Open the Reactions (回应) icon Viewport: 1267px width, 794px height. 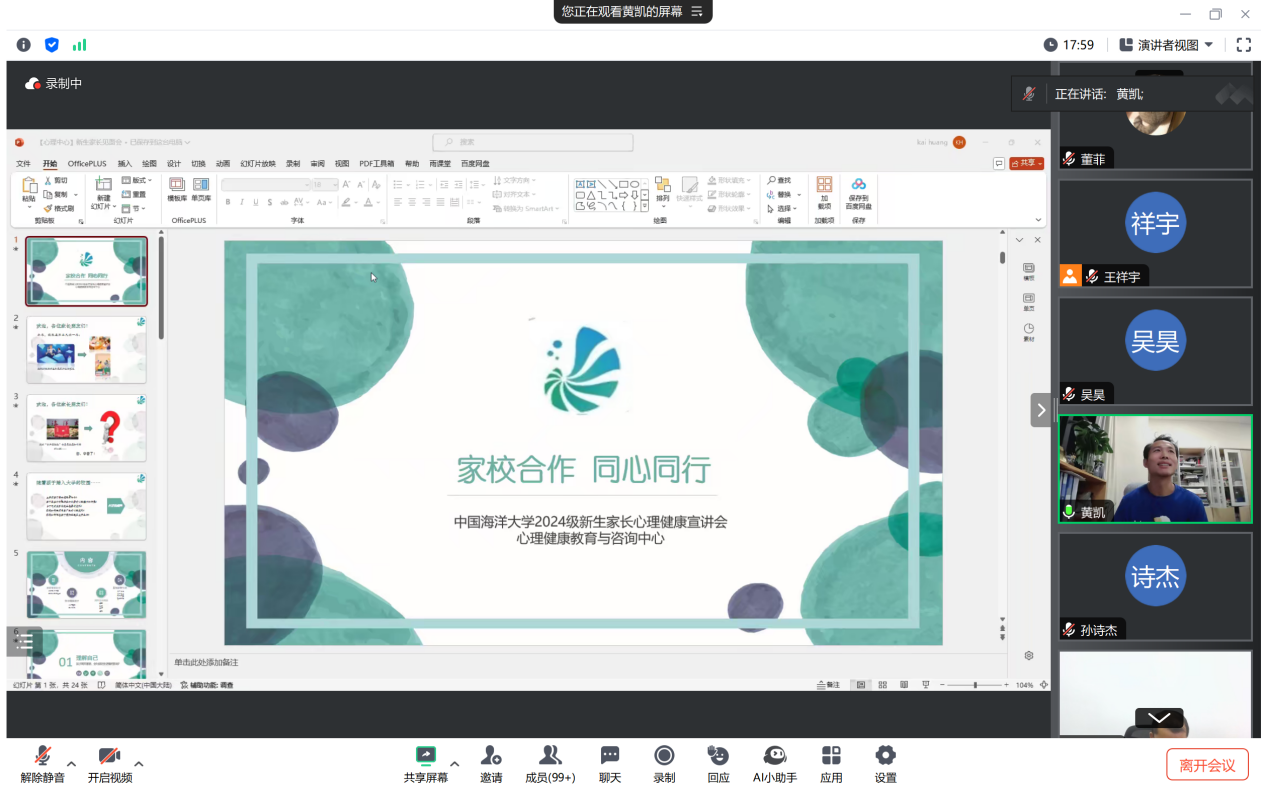coord(718,756)
